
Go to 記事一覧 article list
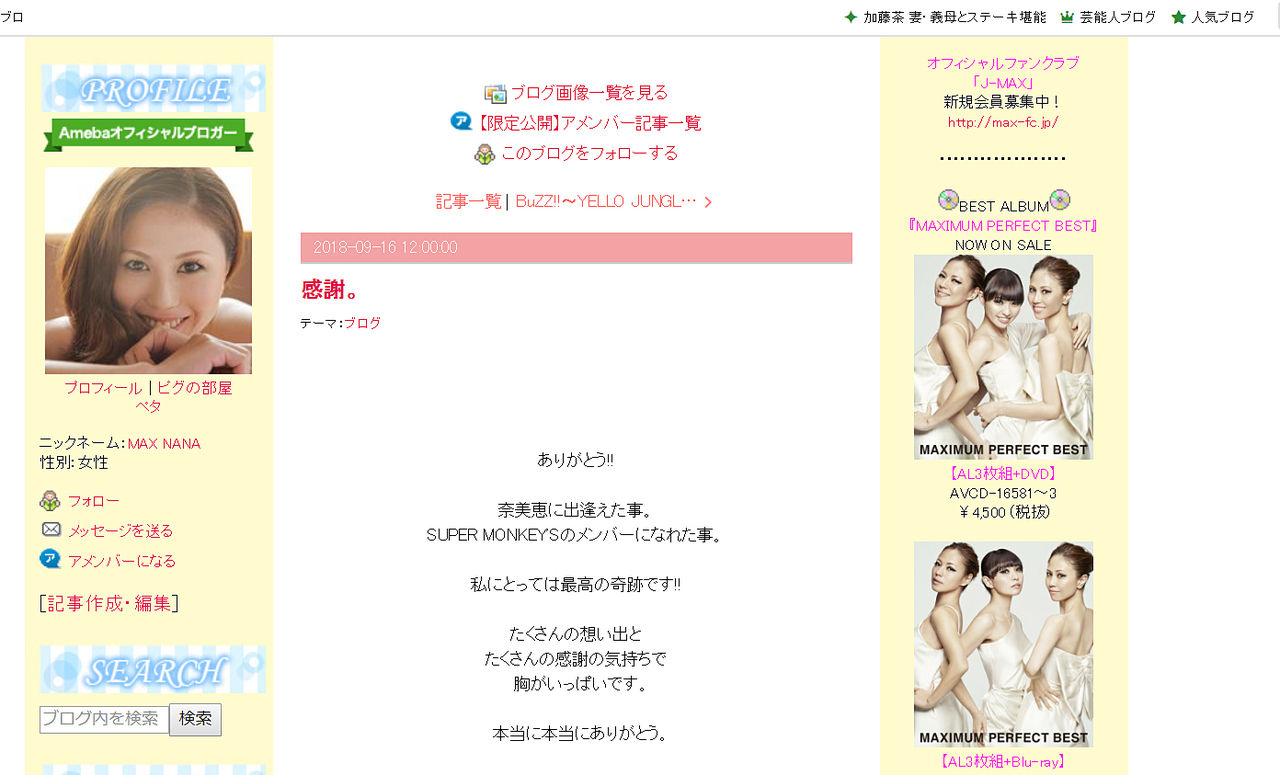(x=468, y=201)
